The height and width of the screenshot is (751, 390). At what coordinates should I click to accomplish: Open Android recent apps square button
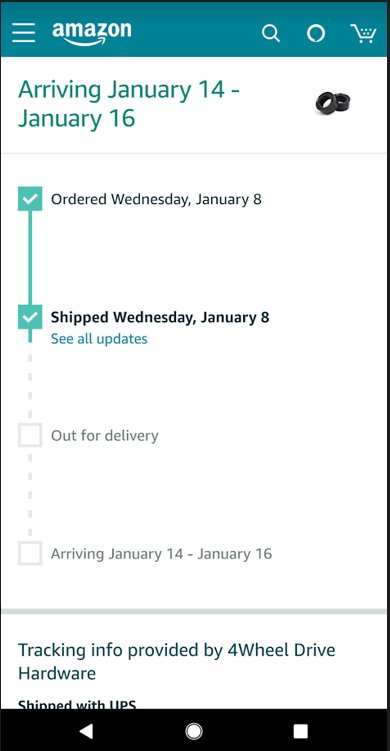(300, 731)
